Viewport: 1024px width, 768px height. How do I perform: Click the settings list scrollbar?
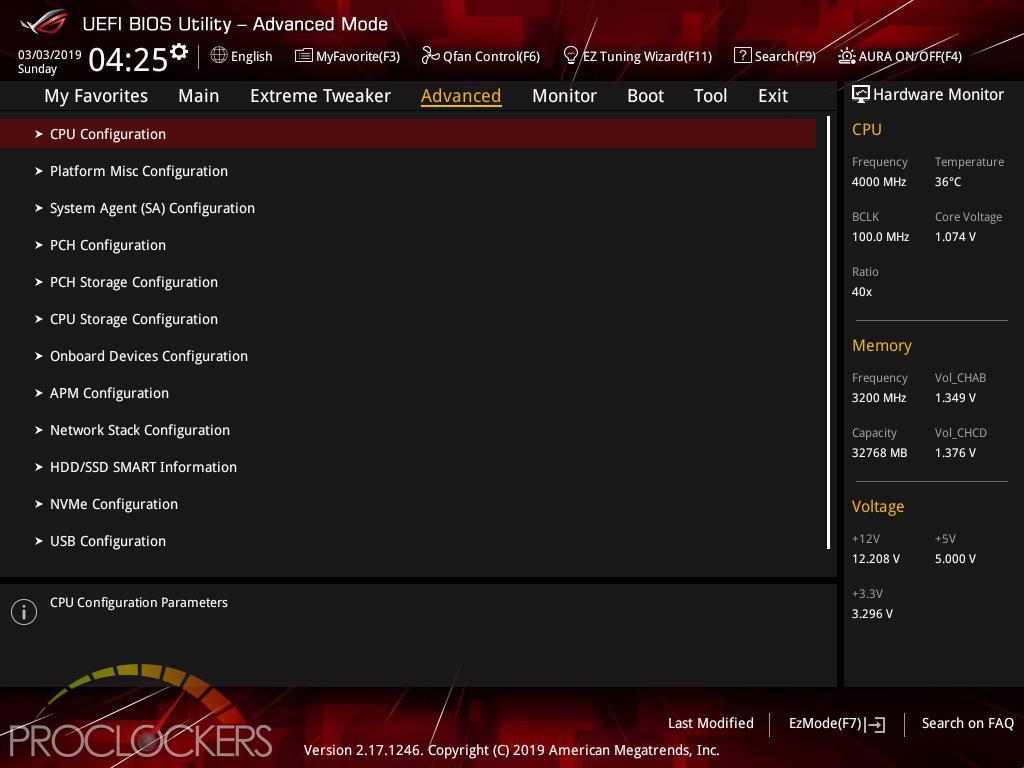tap(828, 332)
